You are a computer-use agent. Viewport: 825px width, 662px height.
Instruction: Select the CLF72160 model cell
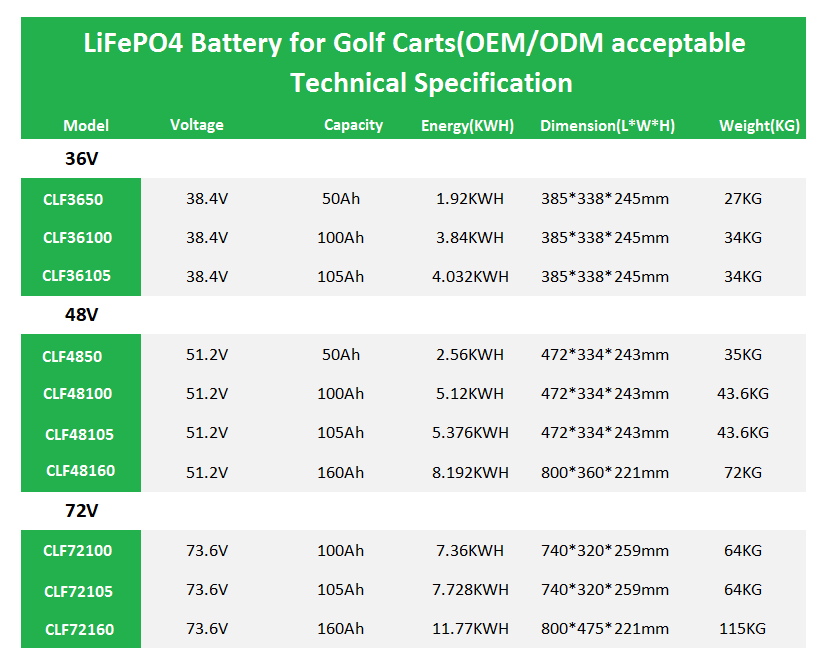[x=79, y=630]
